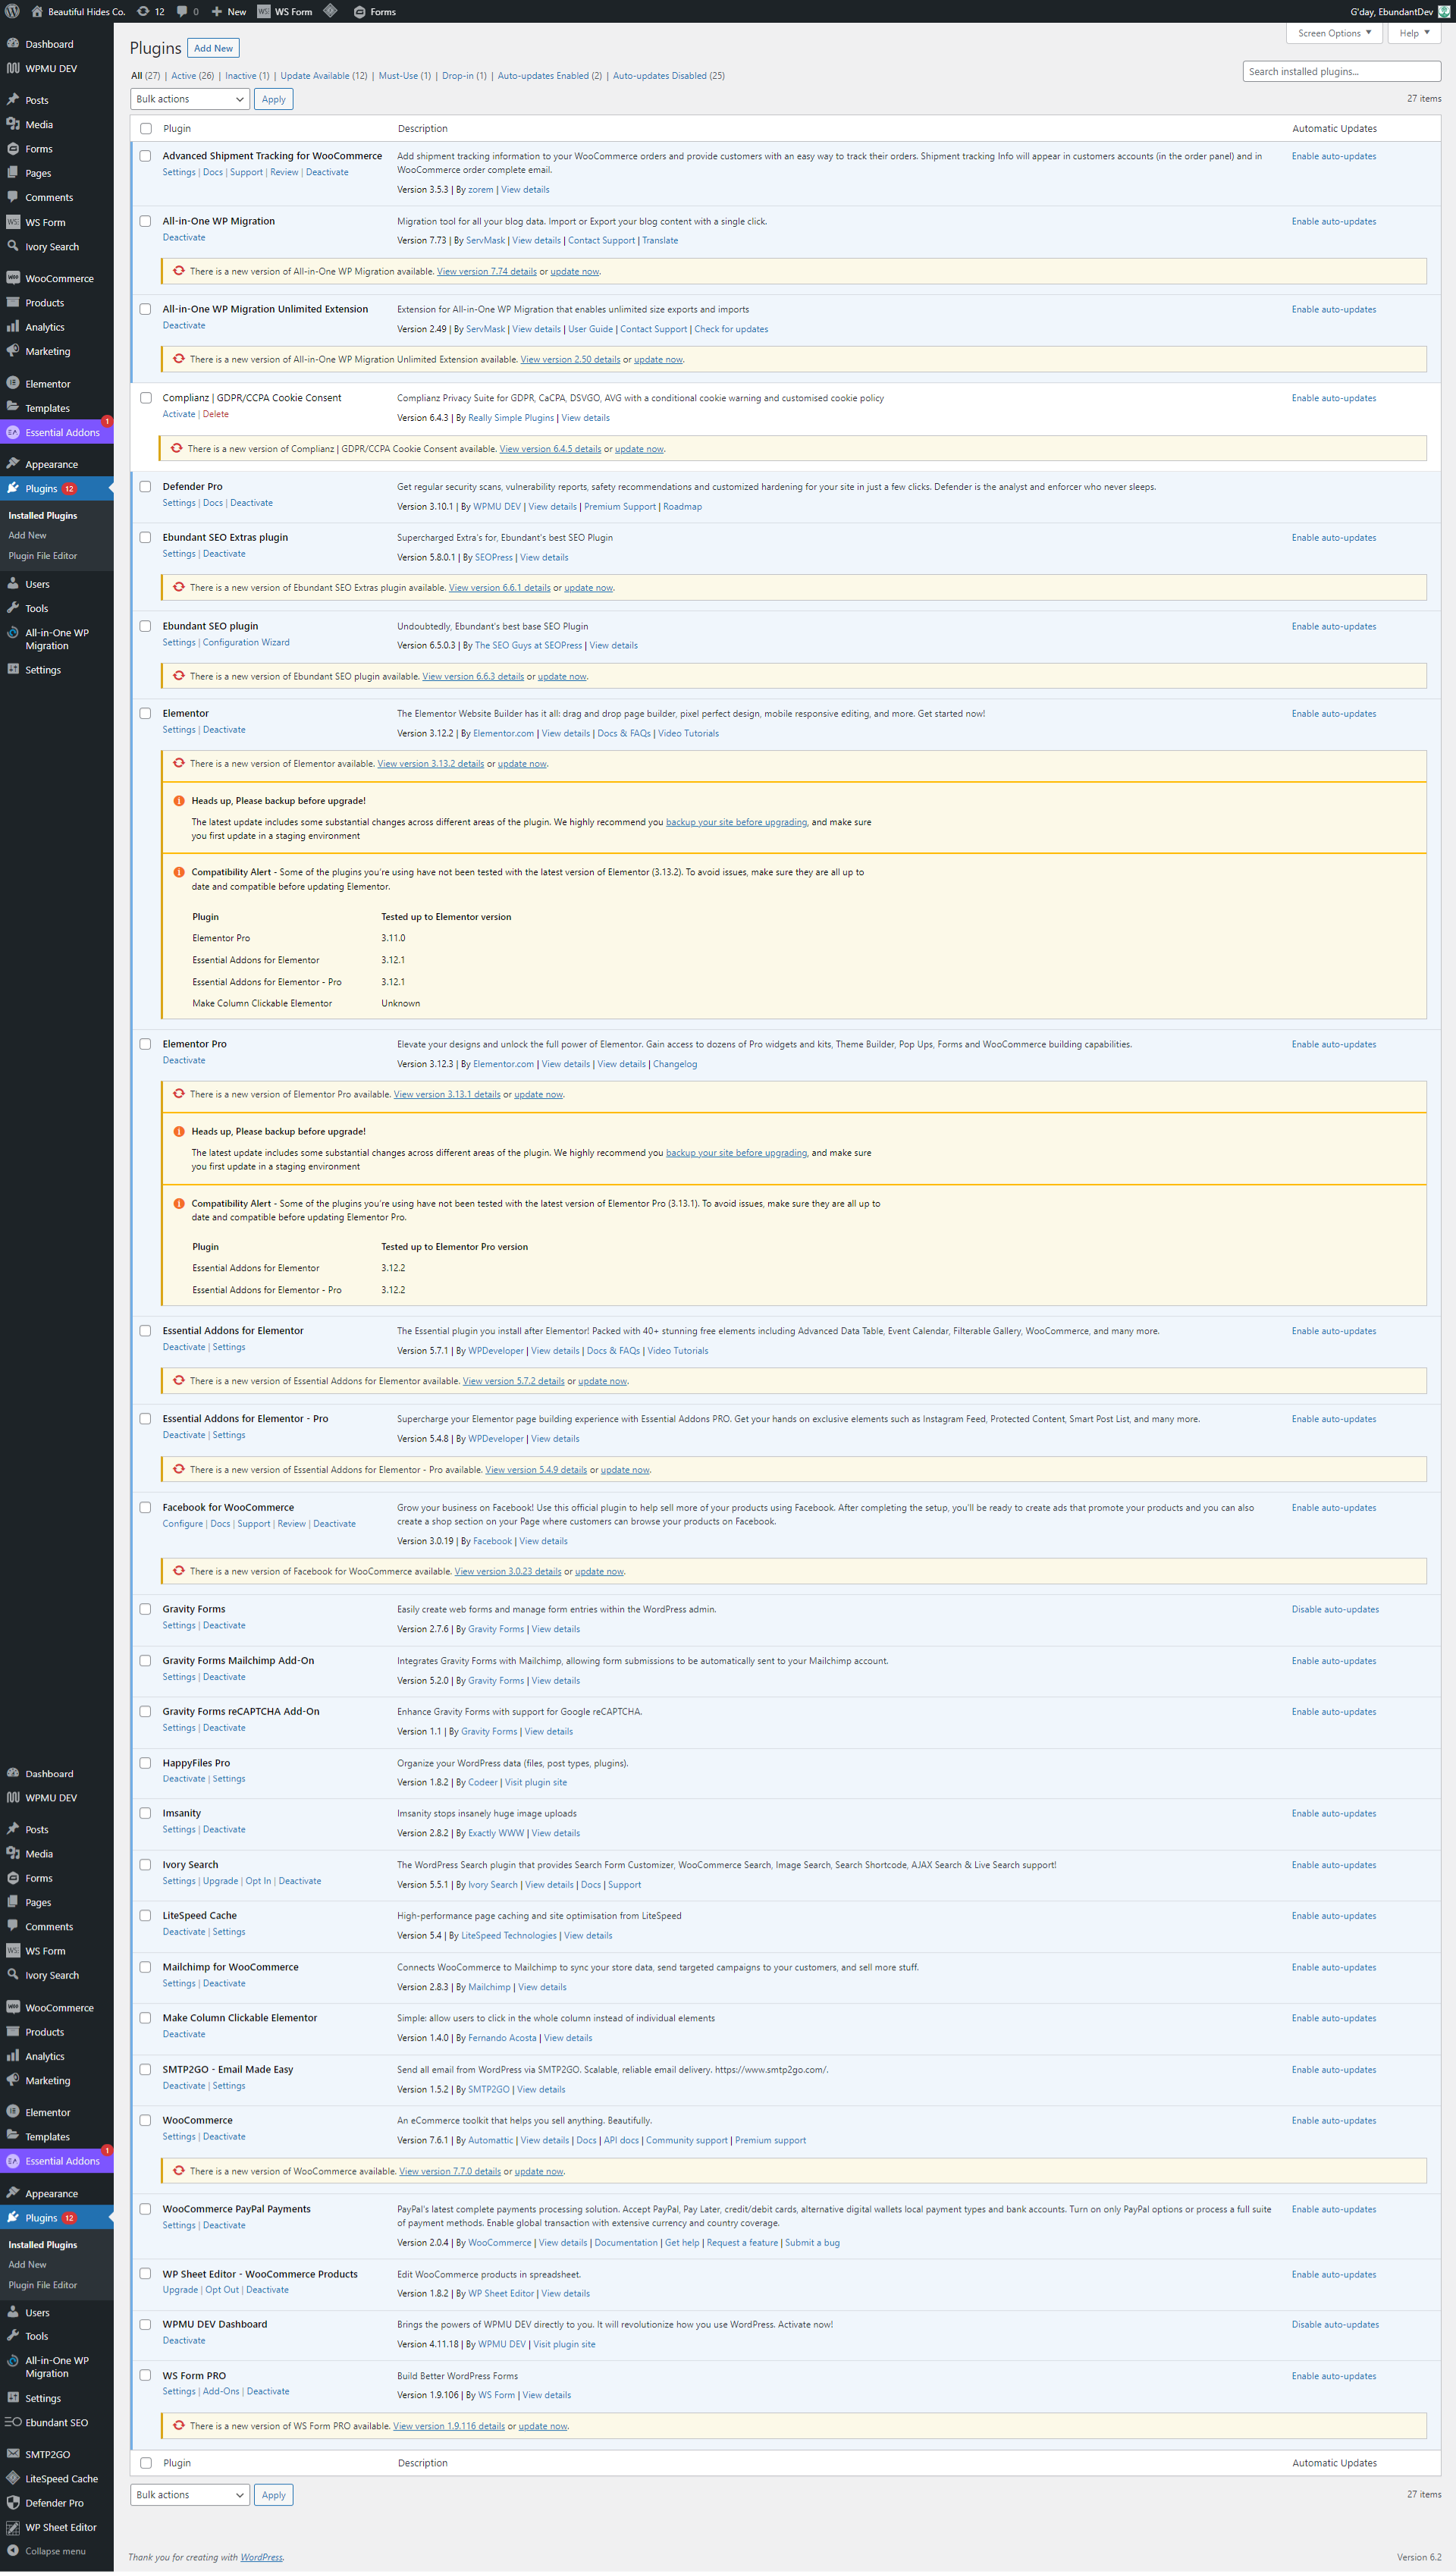Toggle the top select-all plugins checkbox

tap(146, 128)
